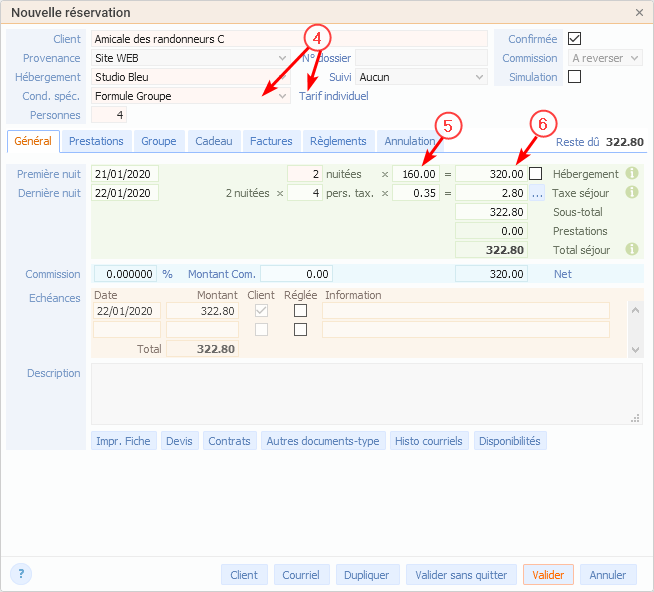Expand the Provenance dropdown

pyautogui.click(x=283, y=58)
